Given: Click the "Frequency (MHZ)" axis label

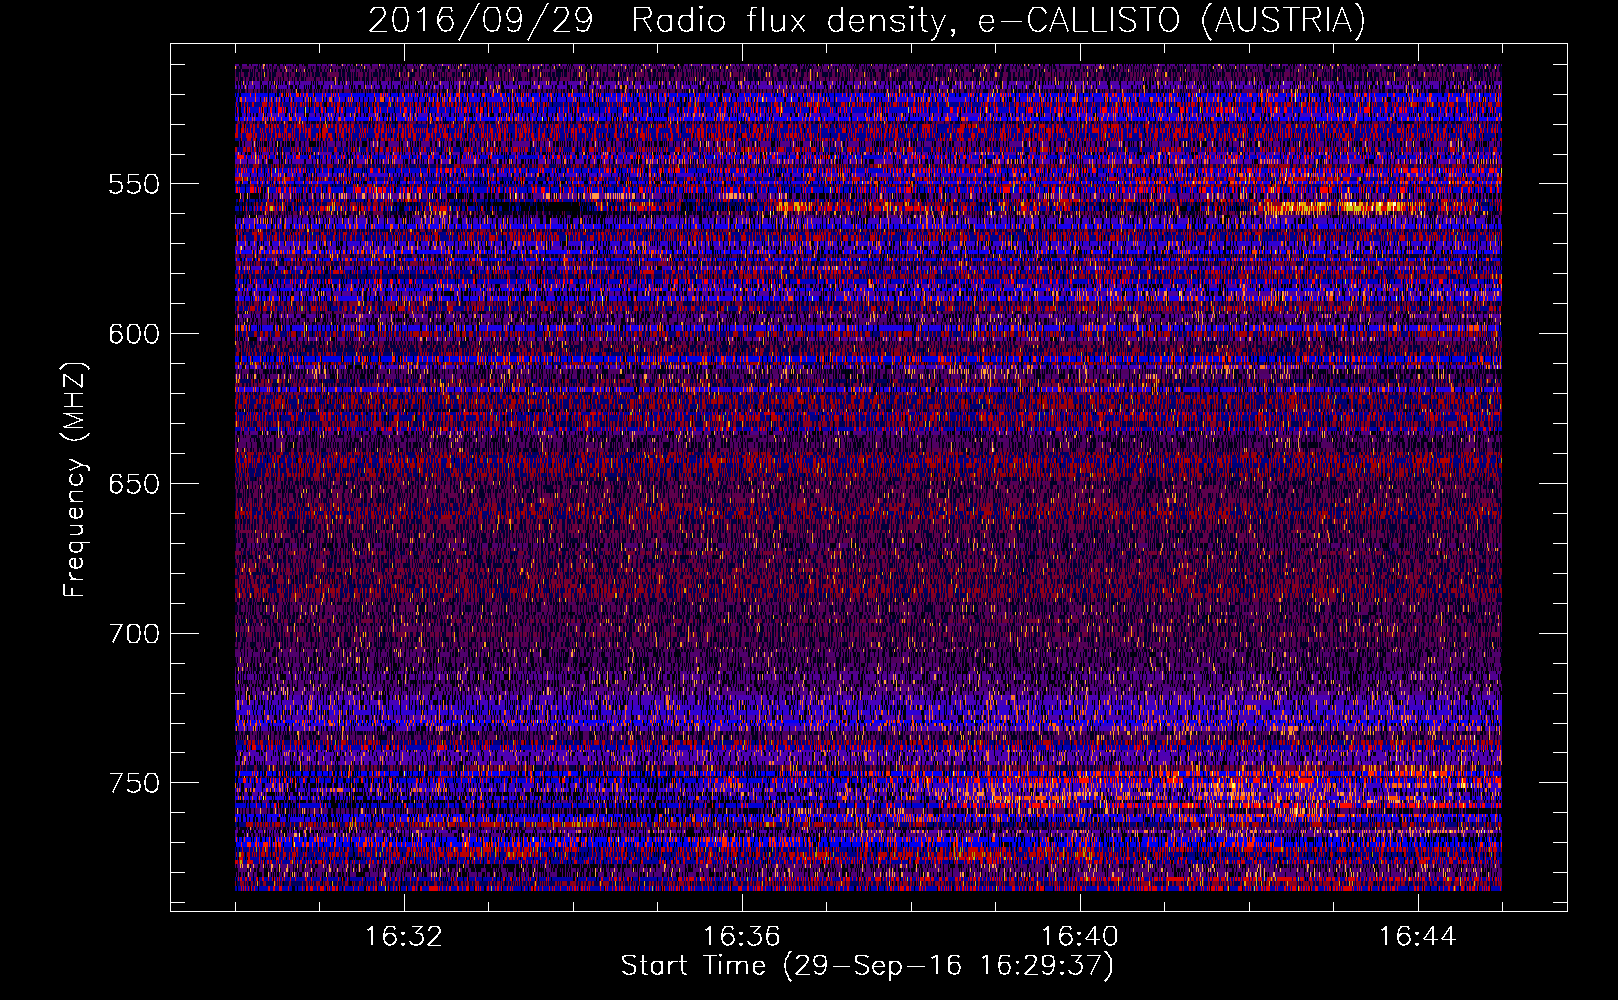Looking at the screenshot, I should point(75,480).
